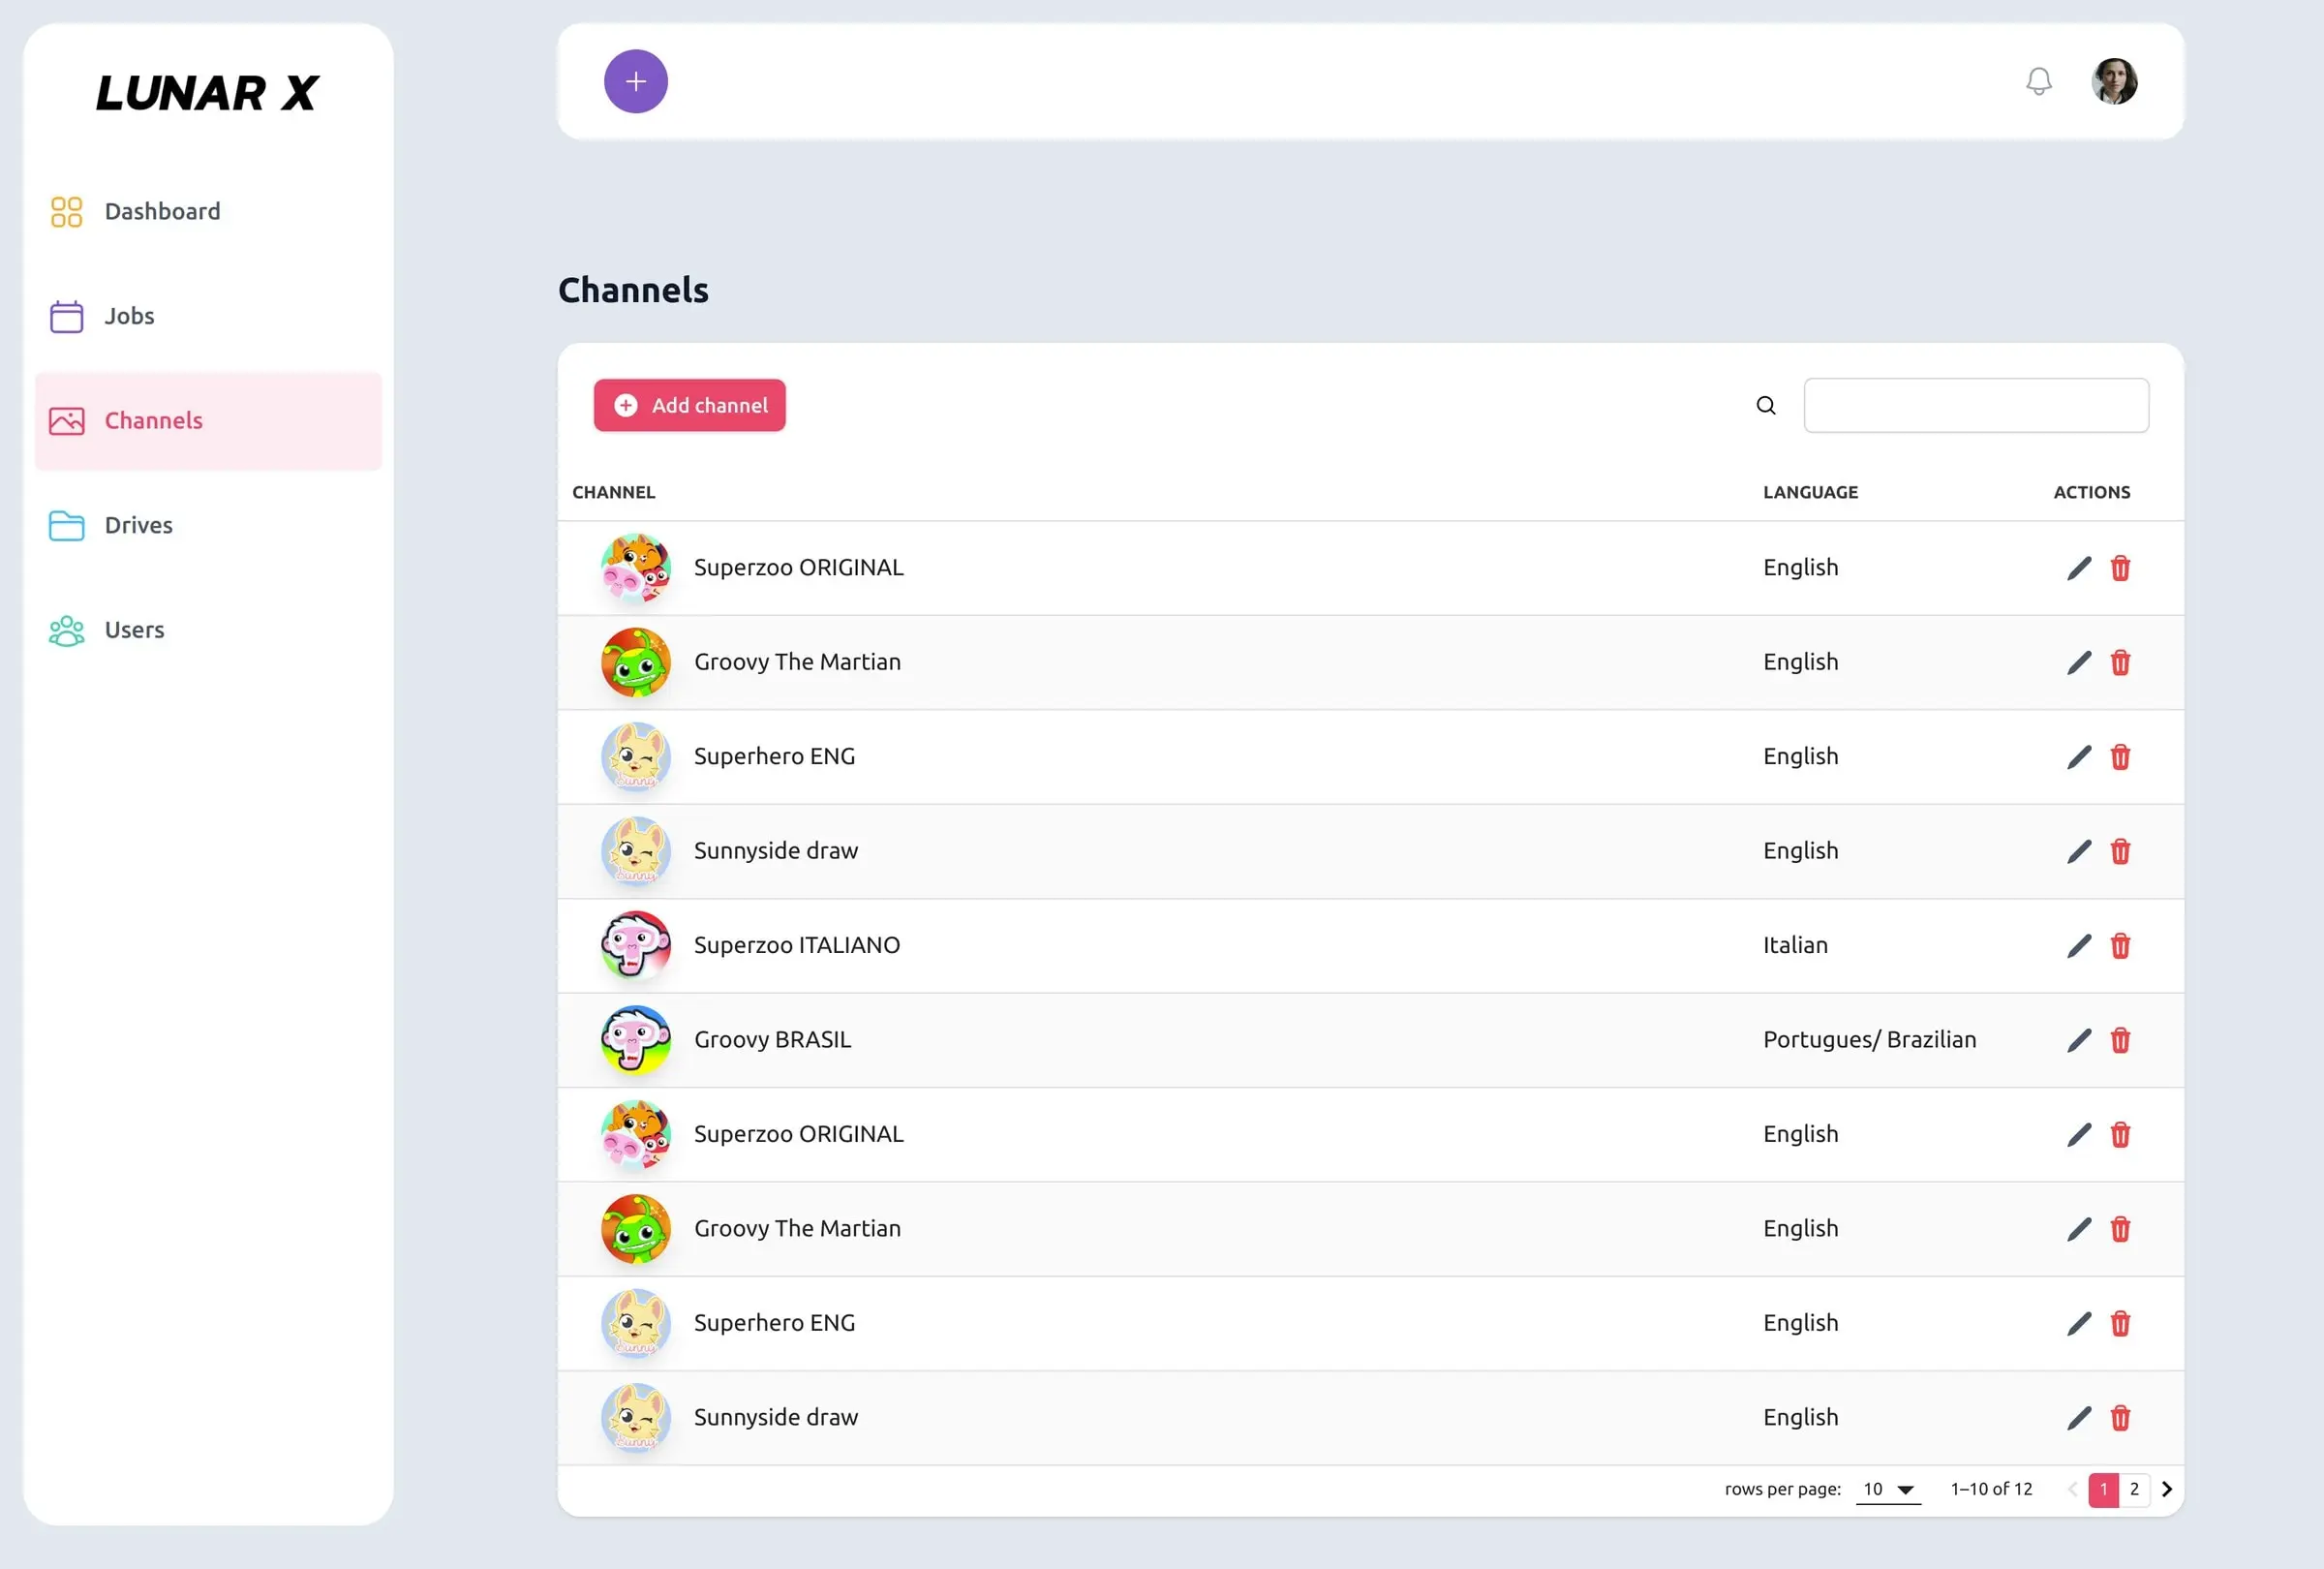
Task: Go to the next page arrow
Action: point(2166,1489)
